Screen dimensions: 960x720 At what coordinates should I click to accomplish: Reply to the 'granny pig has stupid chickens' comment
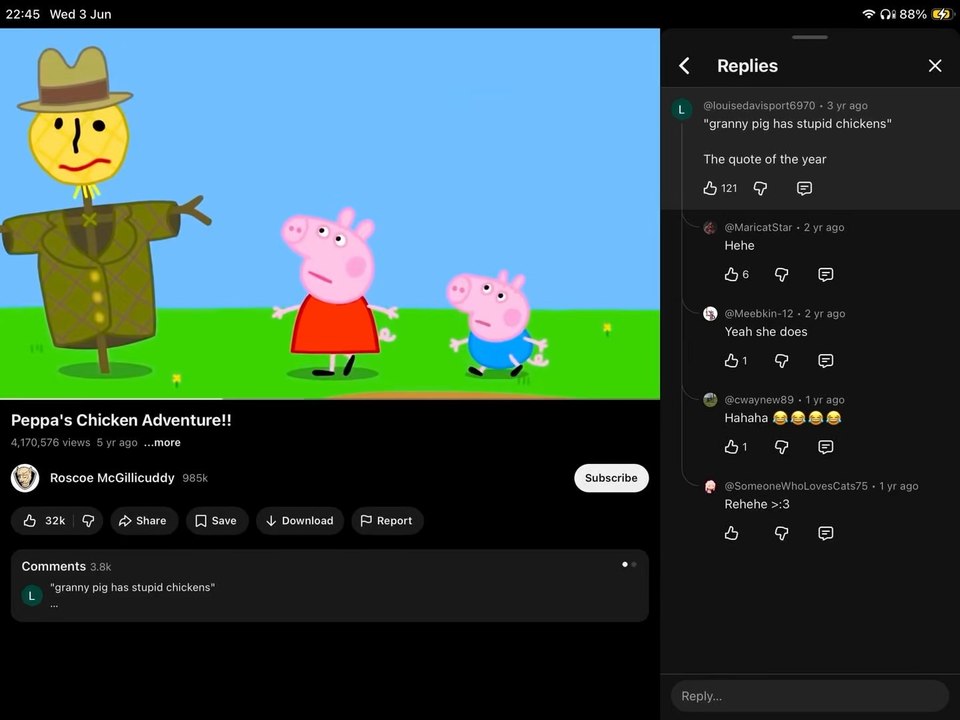(x=804, y=188)
